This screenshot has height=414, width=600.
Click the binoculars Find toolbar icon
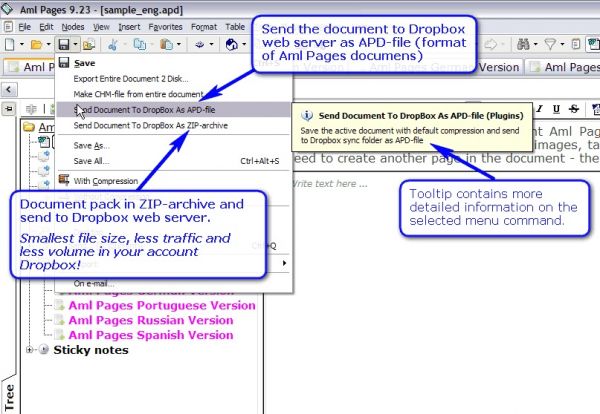pos(523,44)
